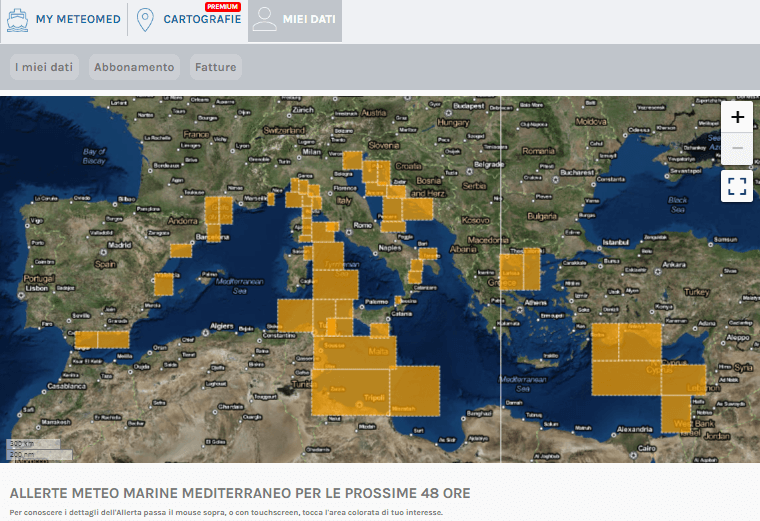
Task: Click the alert zone east of Tripoli near Misratah
Action: click(415, 391)
